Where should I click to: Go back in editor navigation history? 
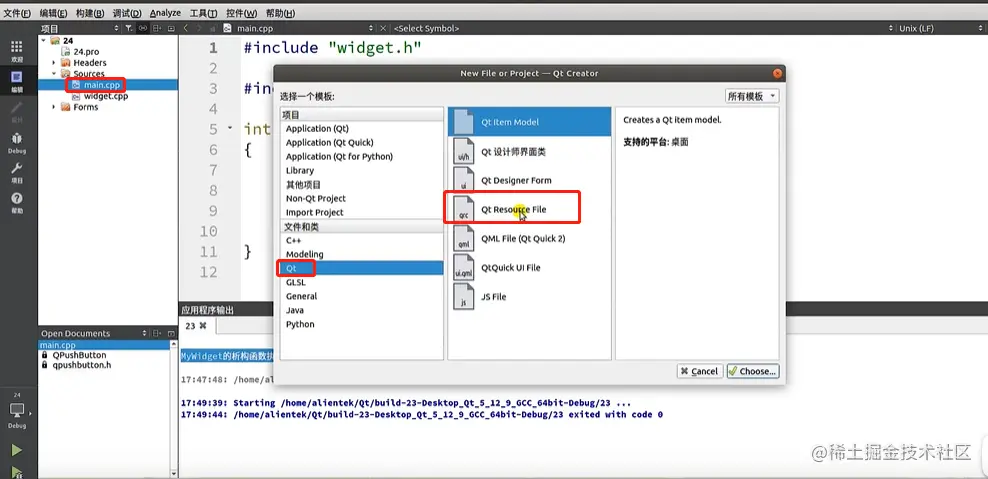coord(186,28)
